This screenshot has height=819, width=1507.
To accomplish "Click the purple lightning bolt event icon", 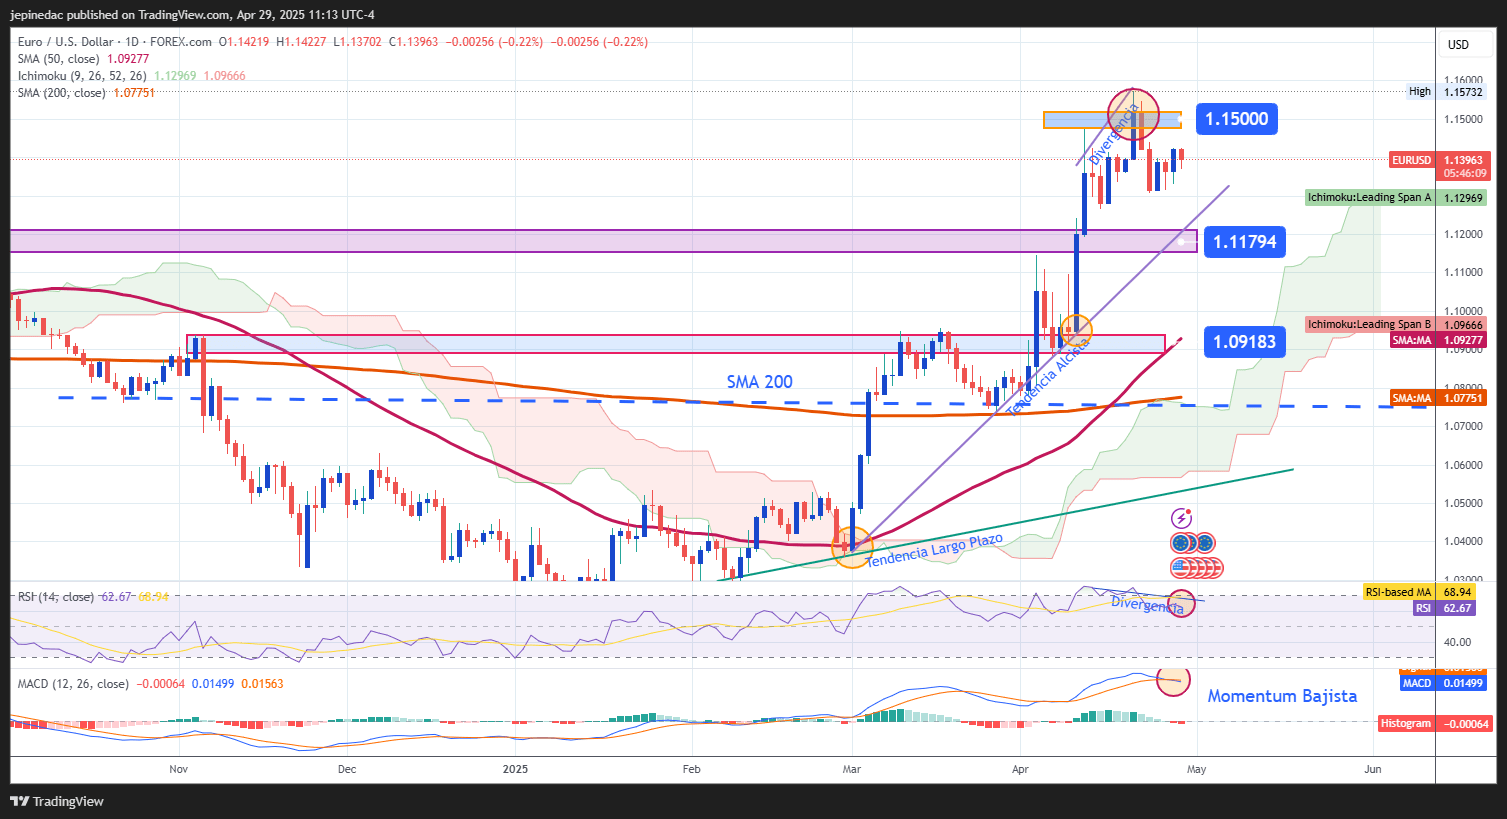I will tap(1182, 518).
